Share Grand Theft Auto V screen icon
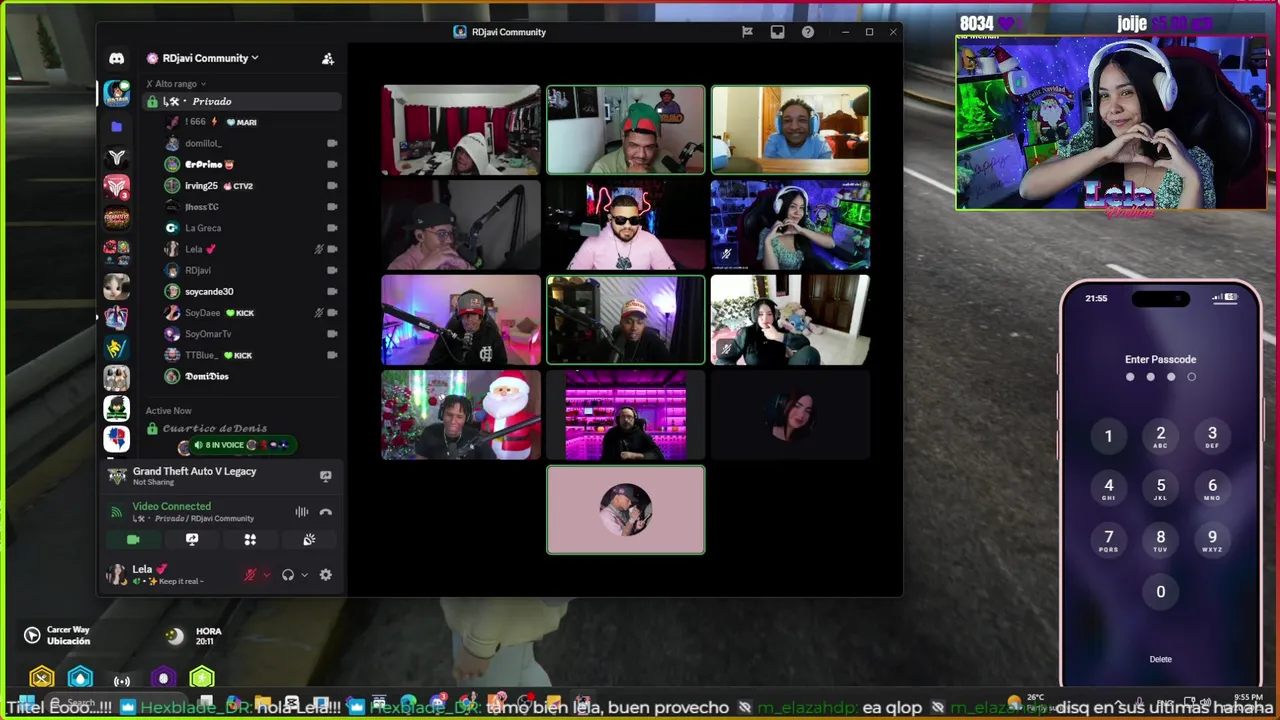This screenshot has height=720, width=1280. tap(325, 476)
